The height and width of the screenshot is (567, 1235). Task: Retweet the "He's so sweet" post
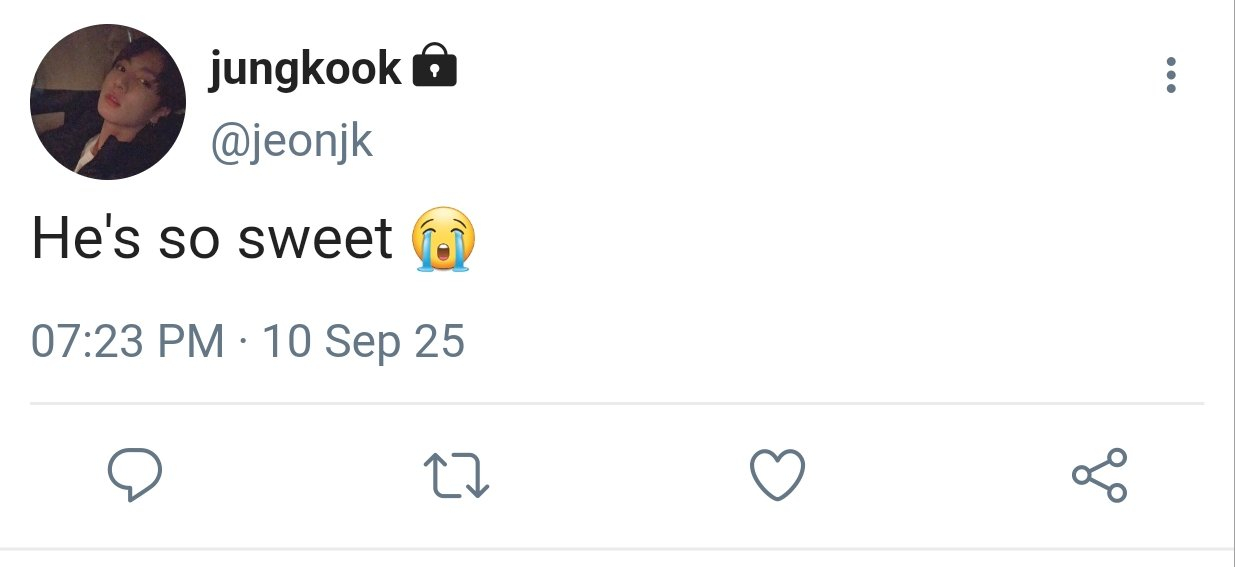456,474
